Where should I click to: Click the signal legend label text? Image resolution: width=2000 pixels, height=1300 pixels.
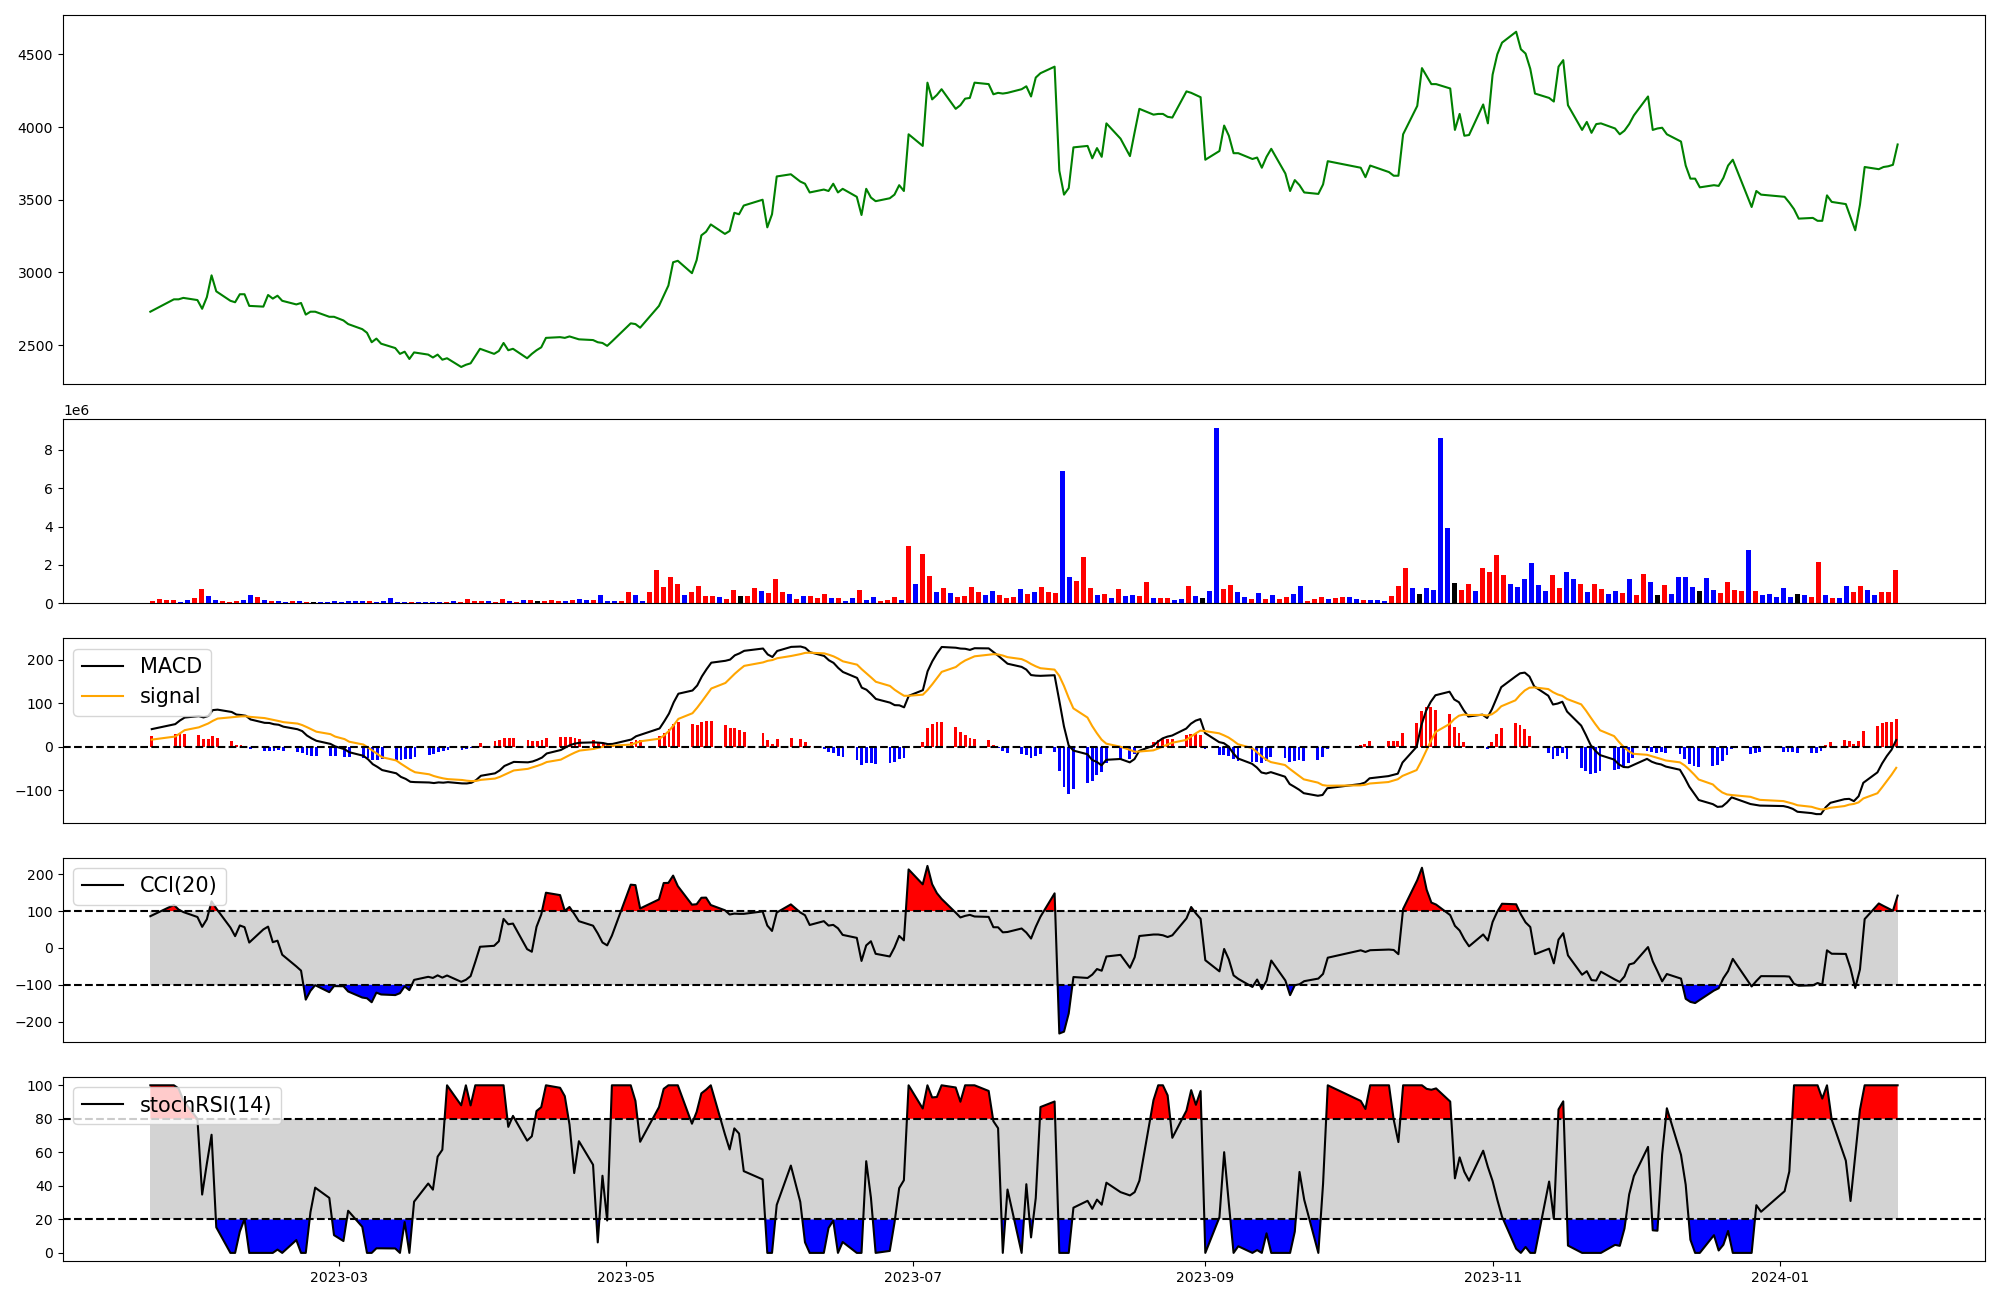click(x=170, y=696)
